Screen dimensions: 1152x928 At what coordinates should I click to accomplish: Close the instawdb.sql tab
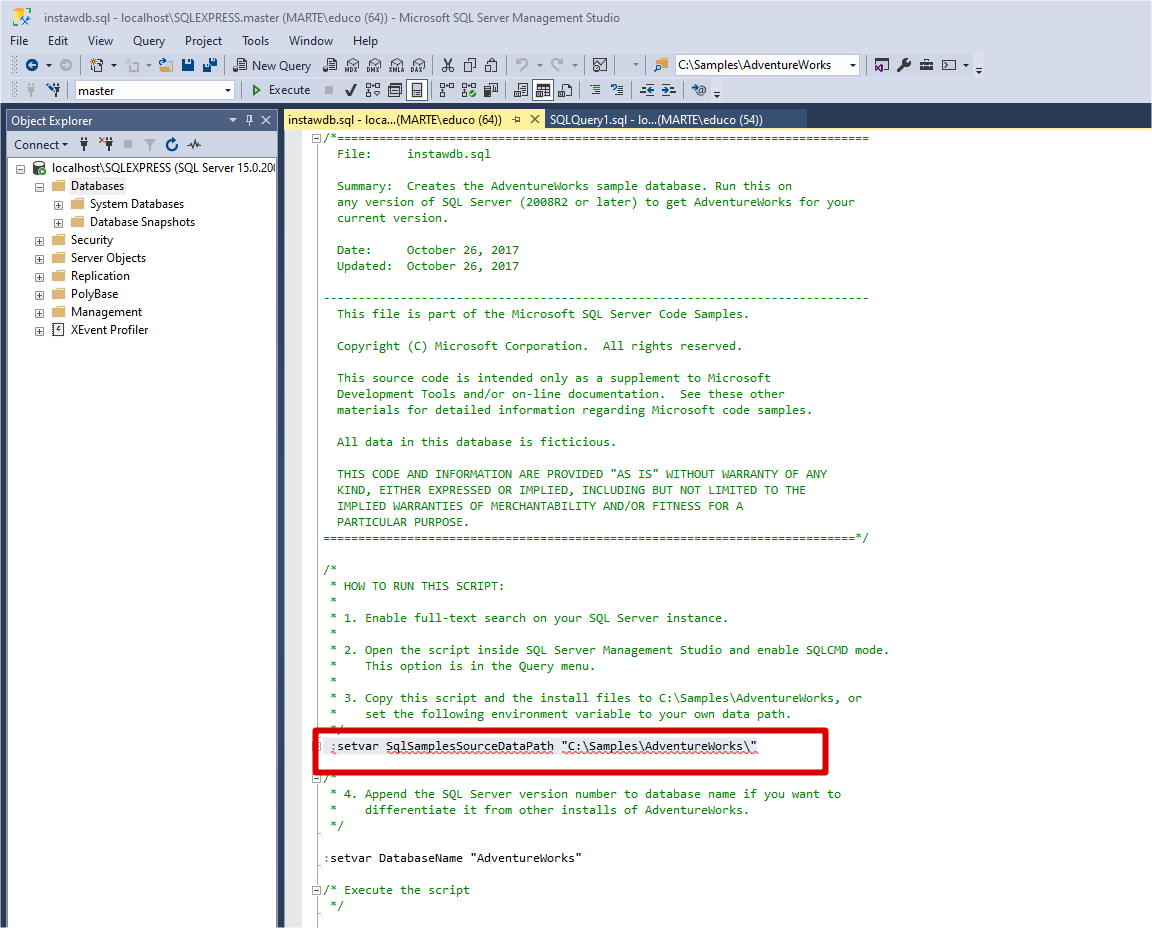tap(535, 119)
